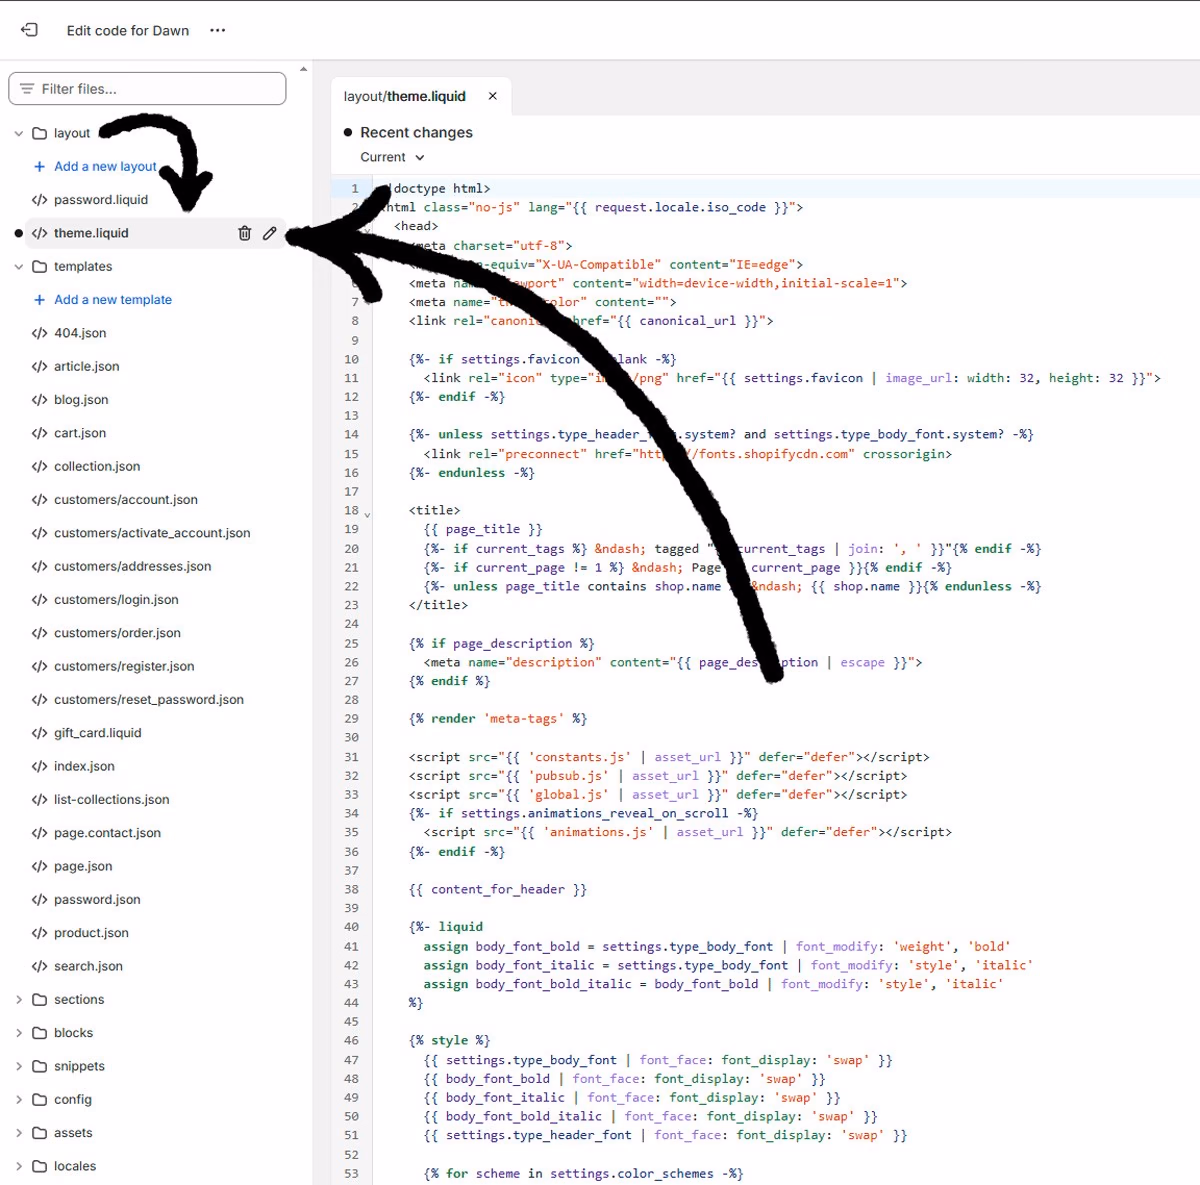Expand the config folder chevron
This screenshot has width=1200, height=1185.
coord(18,1099)
